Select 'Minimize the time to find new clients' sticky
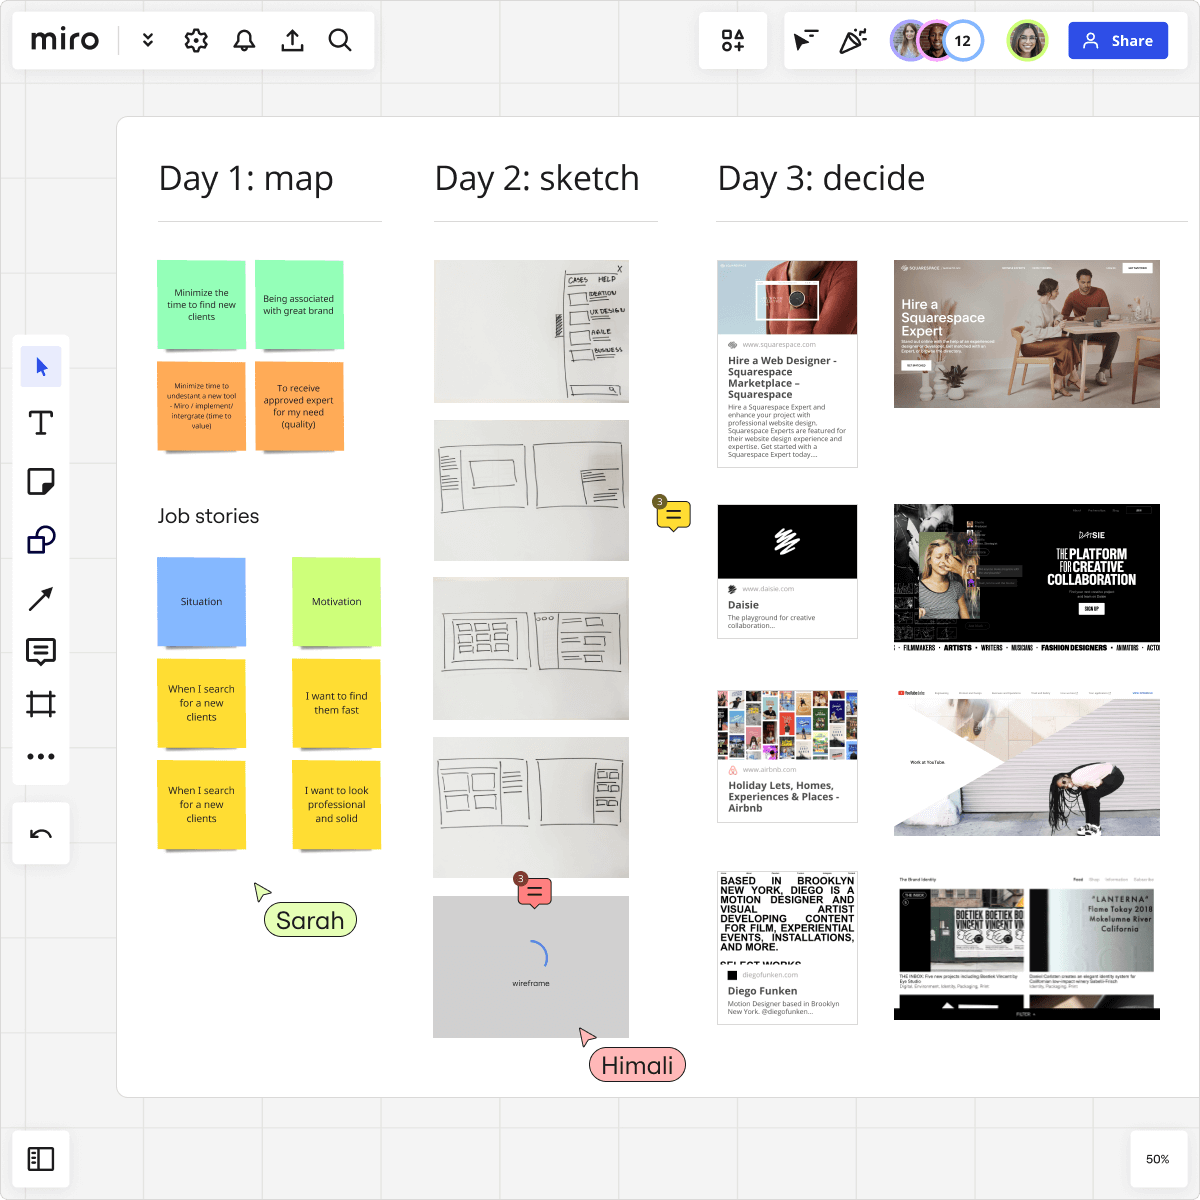The width and height of the screenshot is (1200, 1200). 201,305
